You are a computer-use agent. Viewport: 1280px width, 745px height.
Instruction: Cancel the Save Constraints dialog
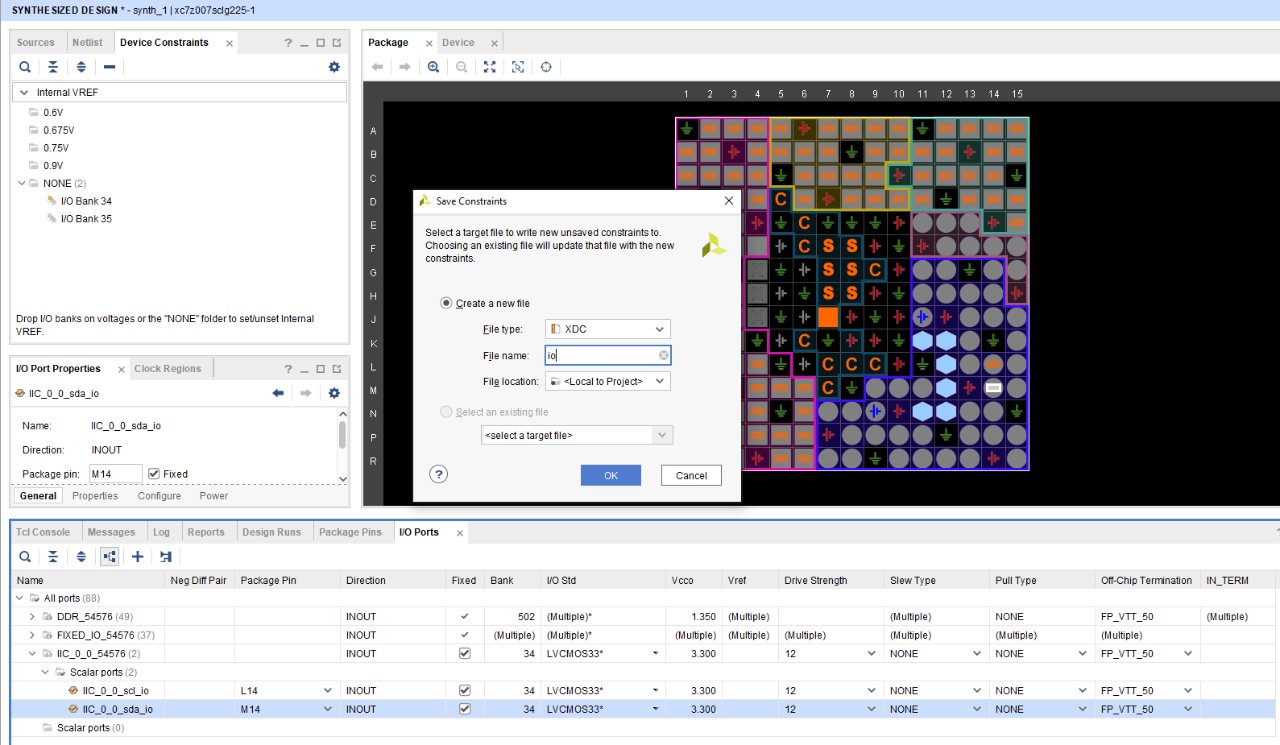(x=691, y=475)
